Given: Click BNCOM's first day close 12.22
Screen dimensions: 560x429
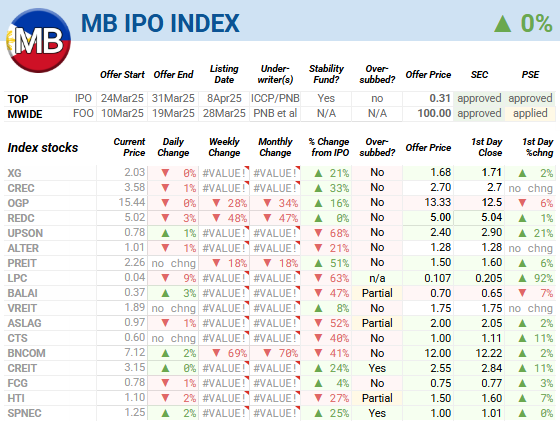Looking at the screenshot, I should pyautogui.click(x=489, y=353).
